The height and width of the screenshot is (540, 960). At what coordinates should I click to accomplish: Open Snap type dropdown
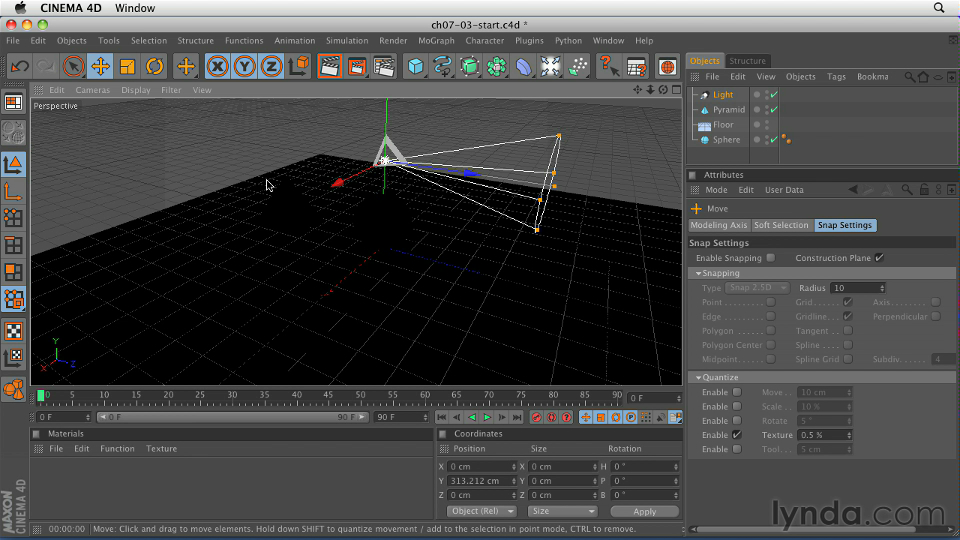[757, 288]
